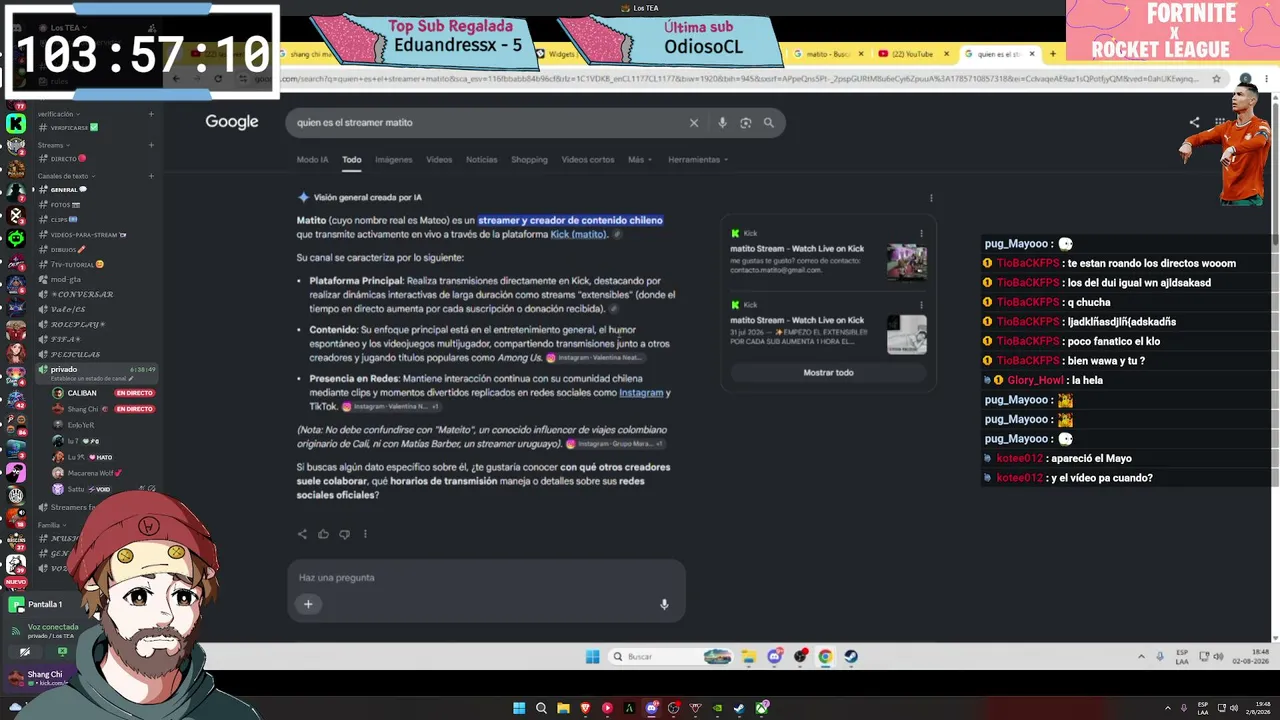Select the Imágenes search tab
The image size is (1280, 720).
393,160
